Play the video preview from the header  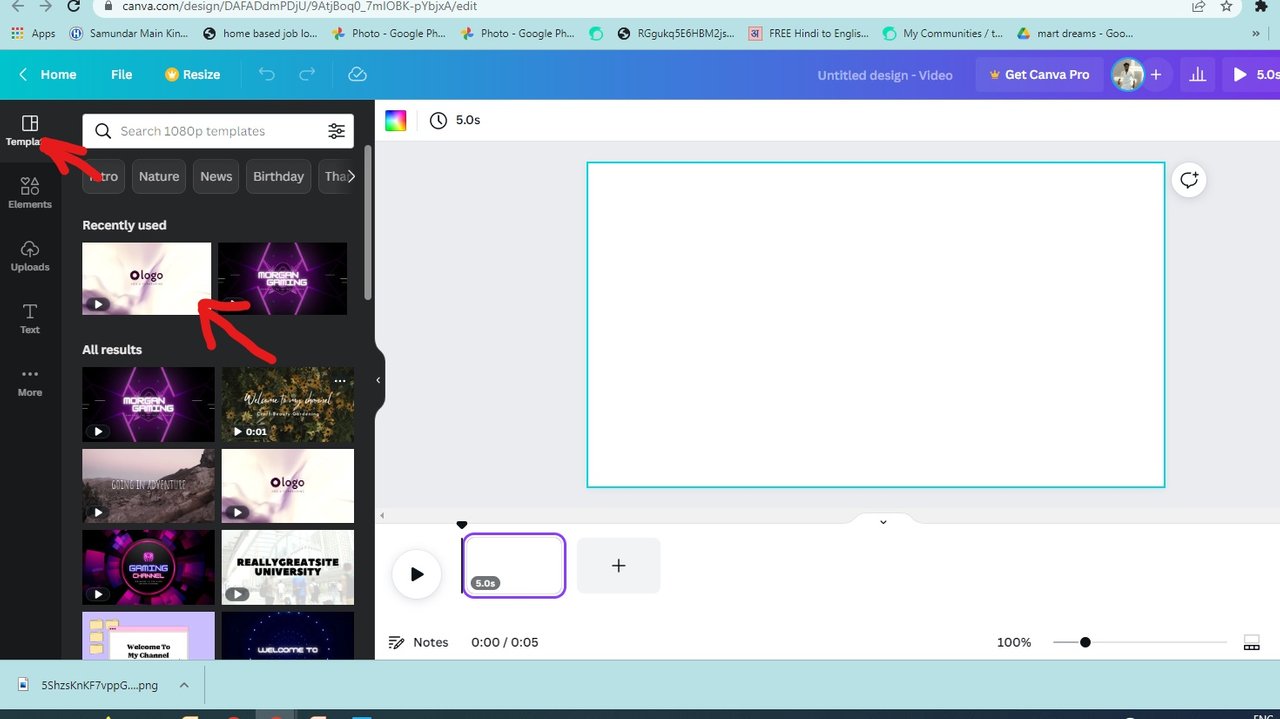(x=1253, y=75)
